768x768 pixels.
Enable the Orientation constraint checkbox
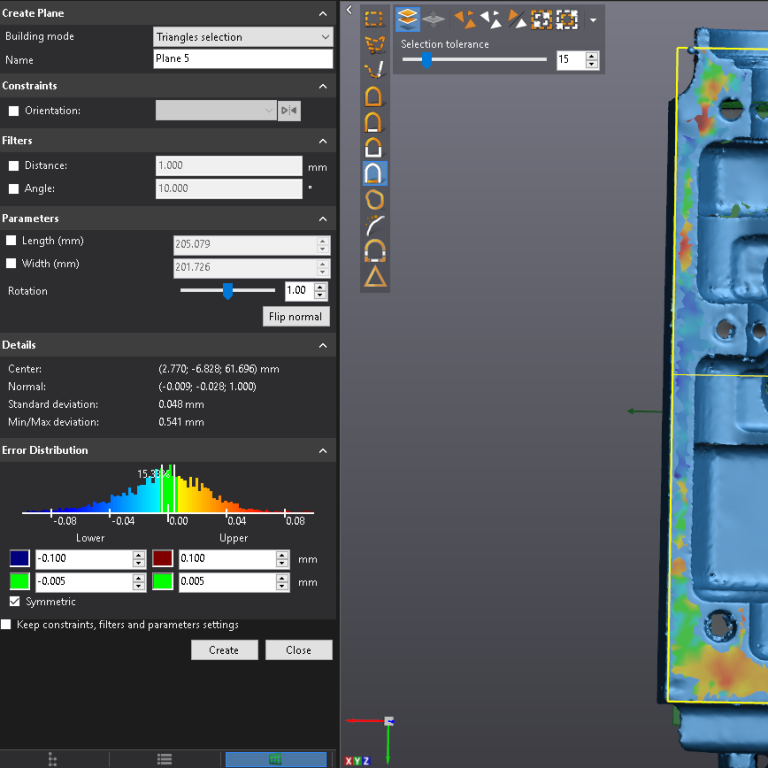click(13, 111)
